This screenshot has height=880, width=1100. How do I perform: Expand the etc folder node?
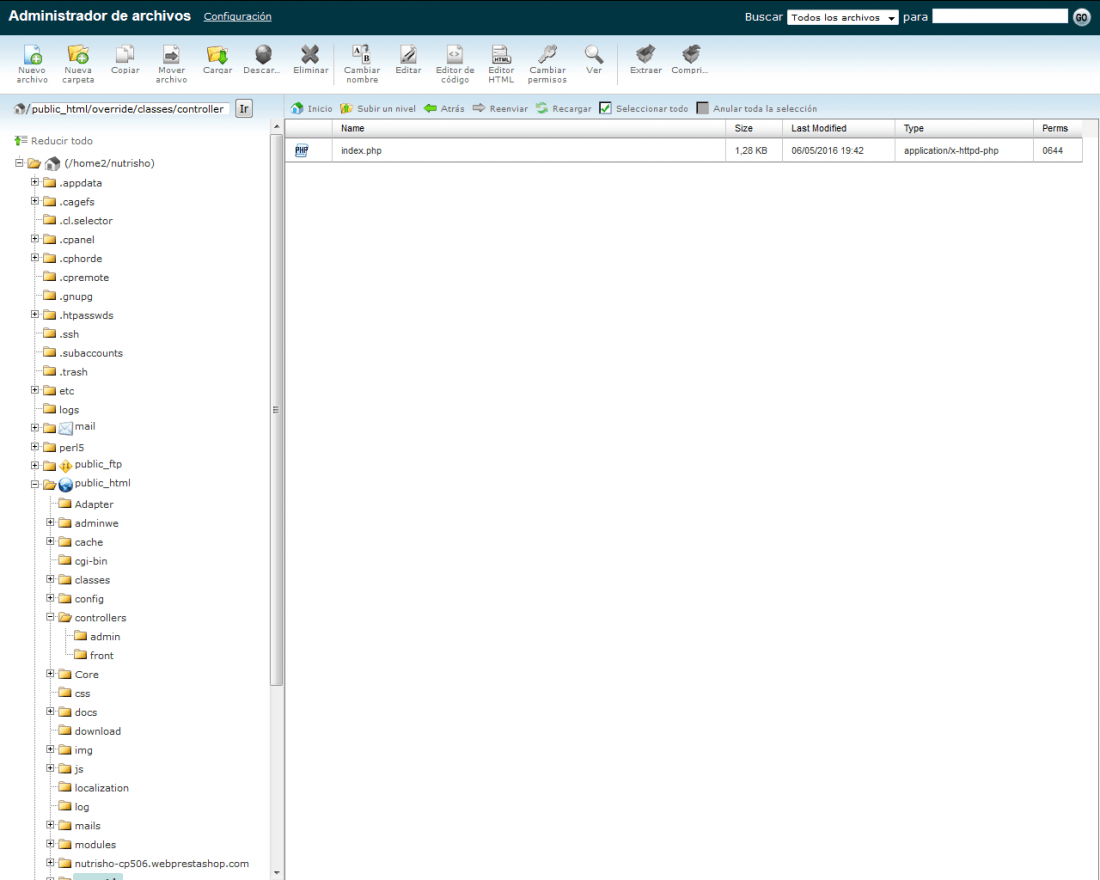coord(34,390)
